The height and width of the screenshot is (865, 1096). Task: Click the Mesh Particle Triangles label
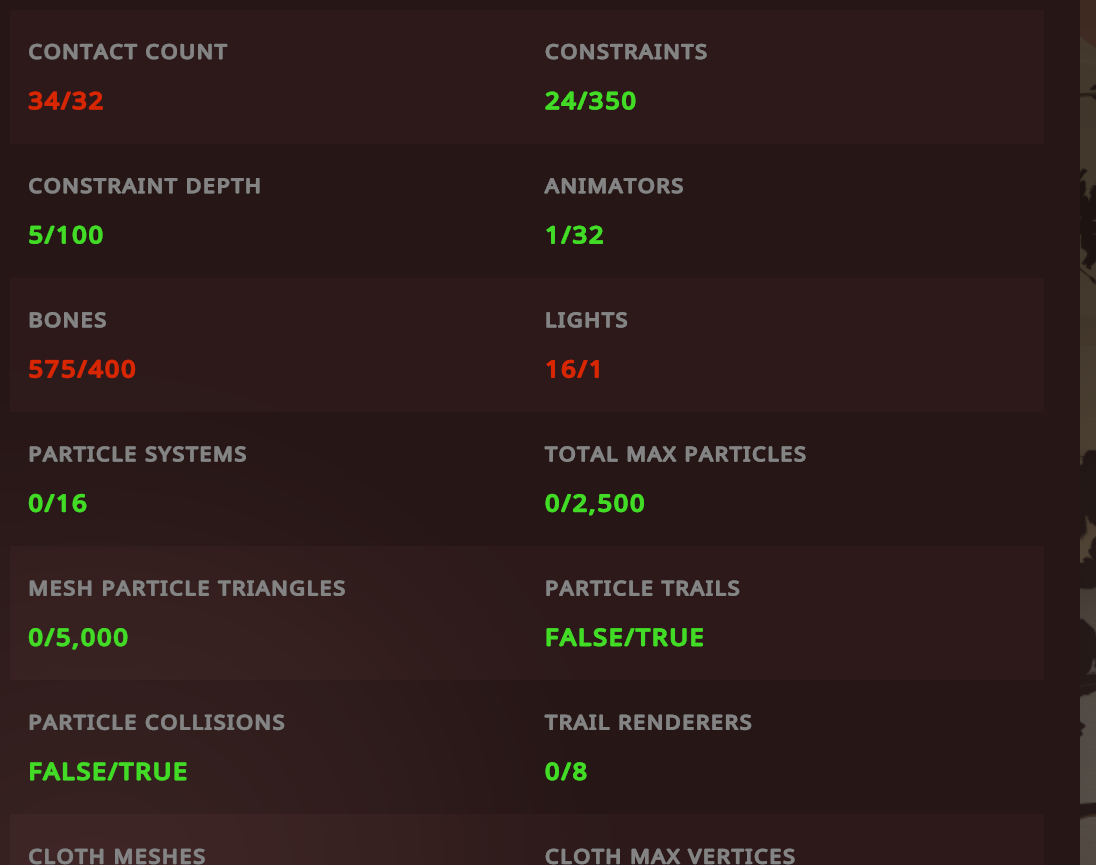pos(187,588)
